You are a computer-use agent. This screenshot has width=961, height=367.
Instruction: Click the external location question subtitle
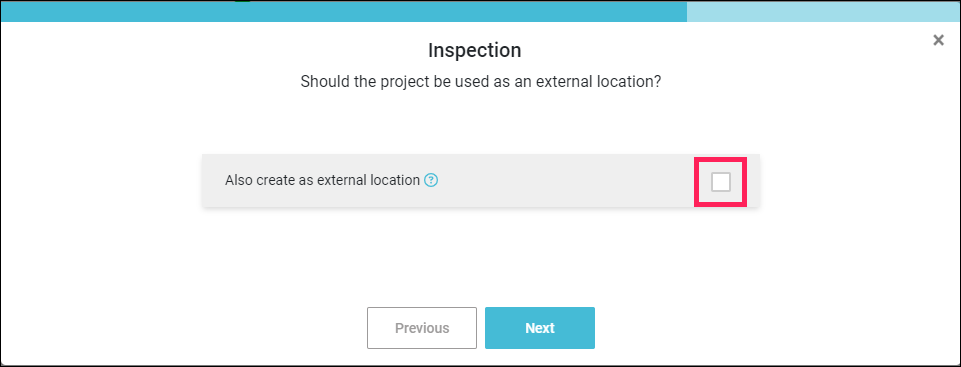pyautogui.click(x=480, y=82)
